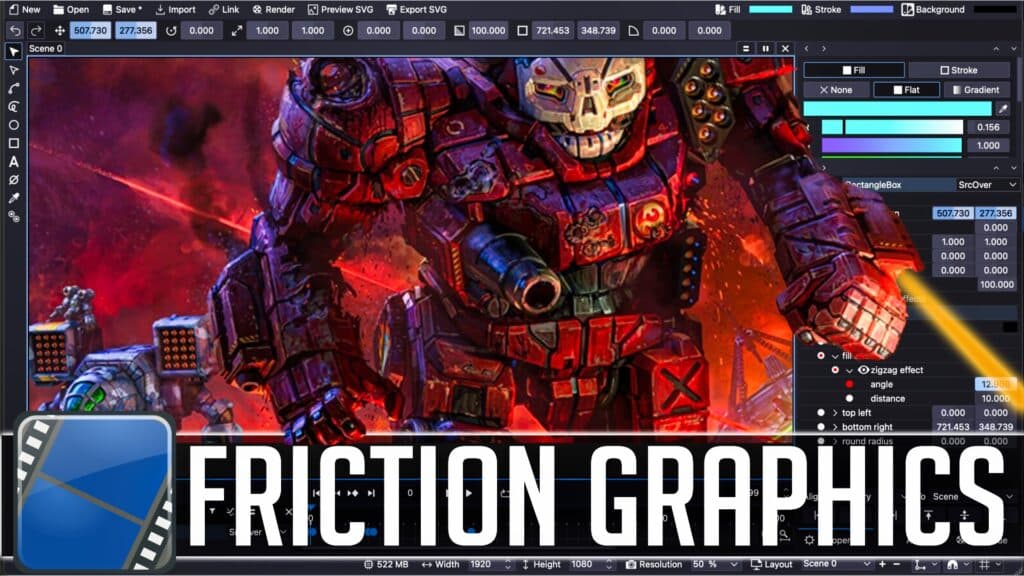This screenshot has height=576, width=1024.
Task: Pick a color with the eyedropper tool
Action: tap(12, 198)
